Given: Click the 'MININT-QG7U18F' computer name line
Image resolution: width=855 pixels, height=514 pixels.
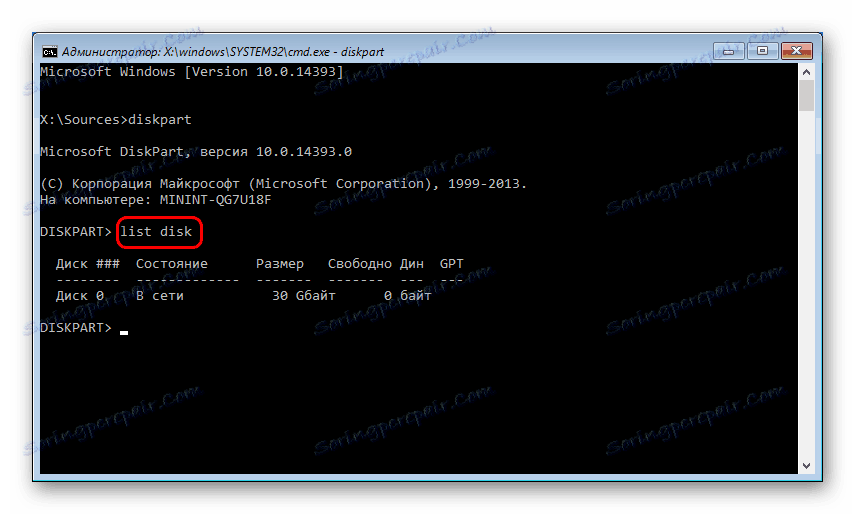Looking at the screenshot, I should 155,200.
